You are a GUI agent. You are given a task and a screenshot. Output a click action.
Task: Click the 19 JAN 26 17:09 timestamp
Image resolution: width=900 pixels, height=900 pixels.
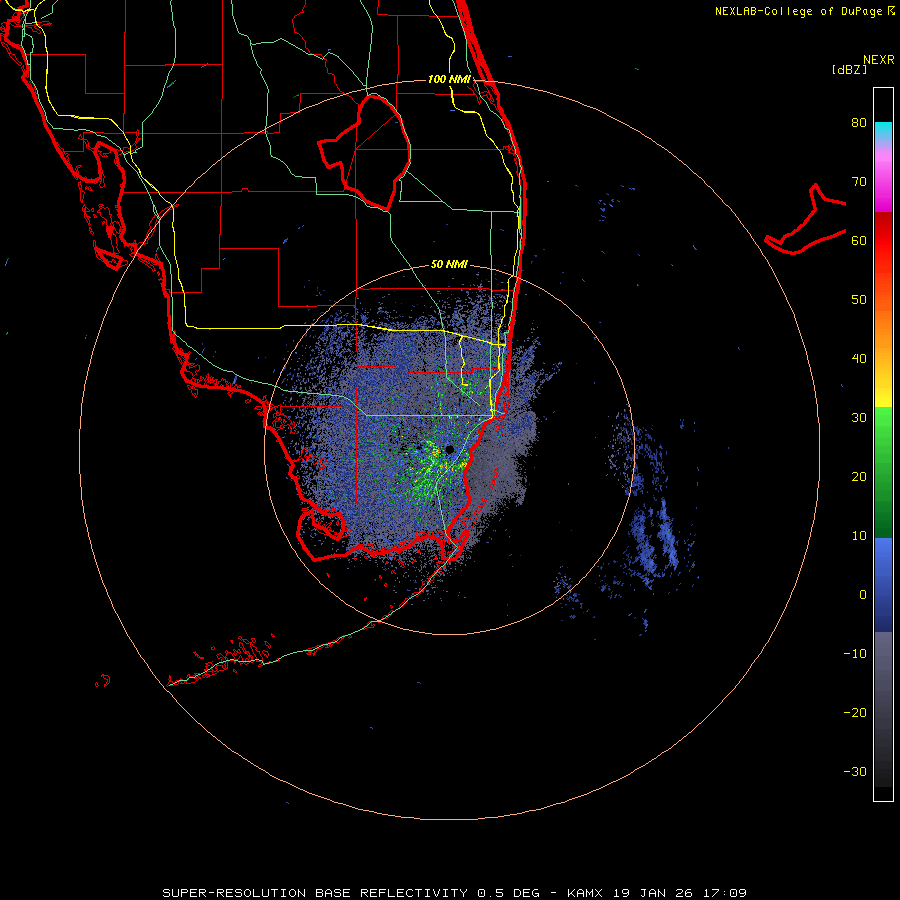[x=680, y=893]
